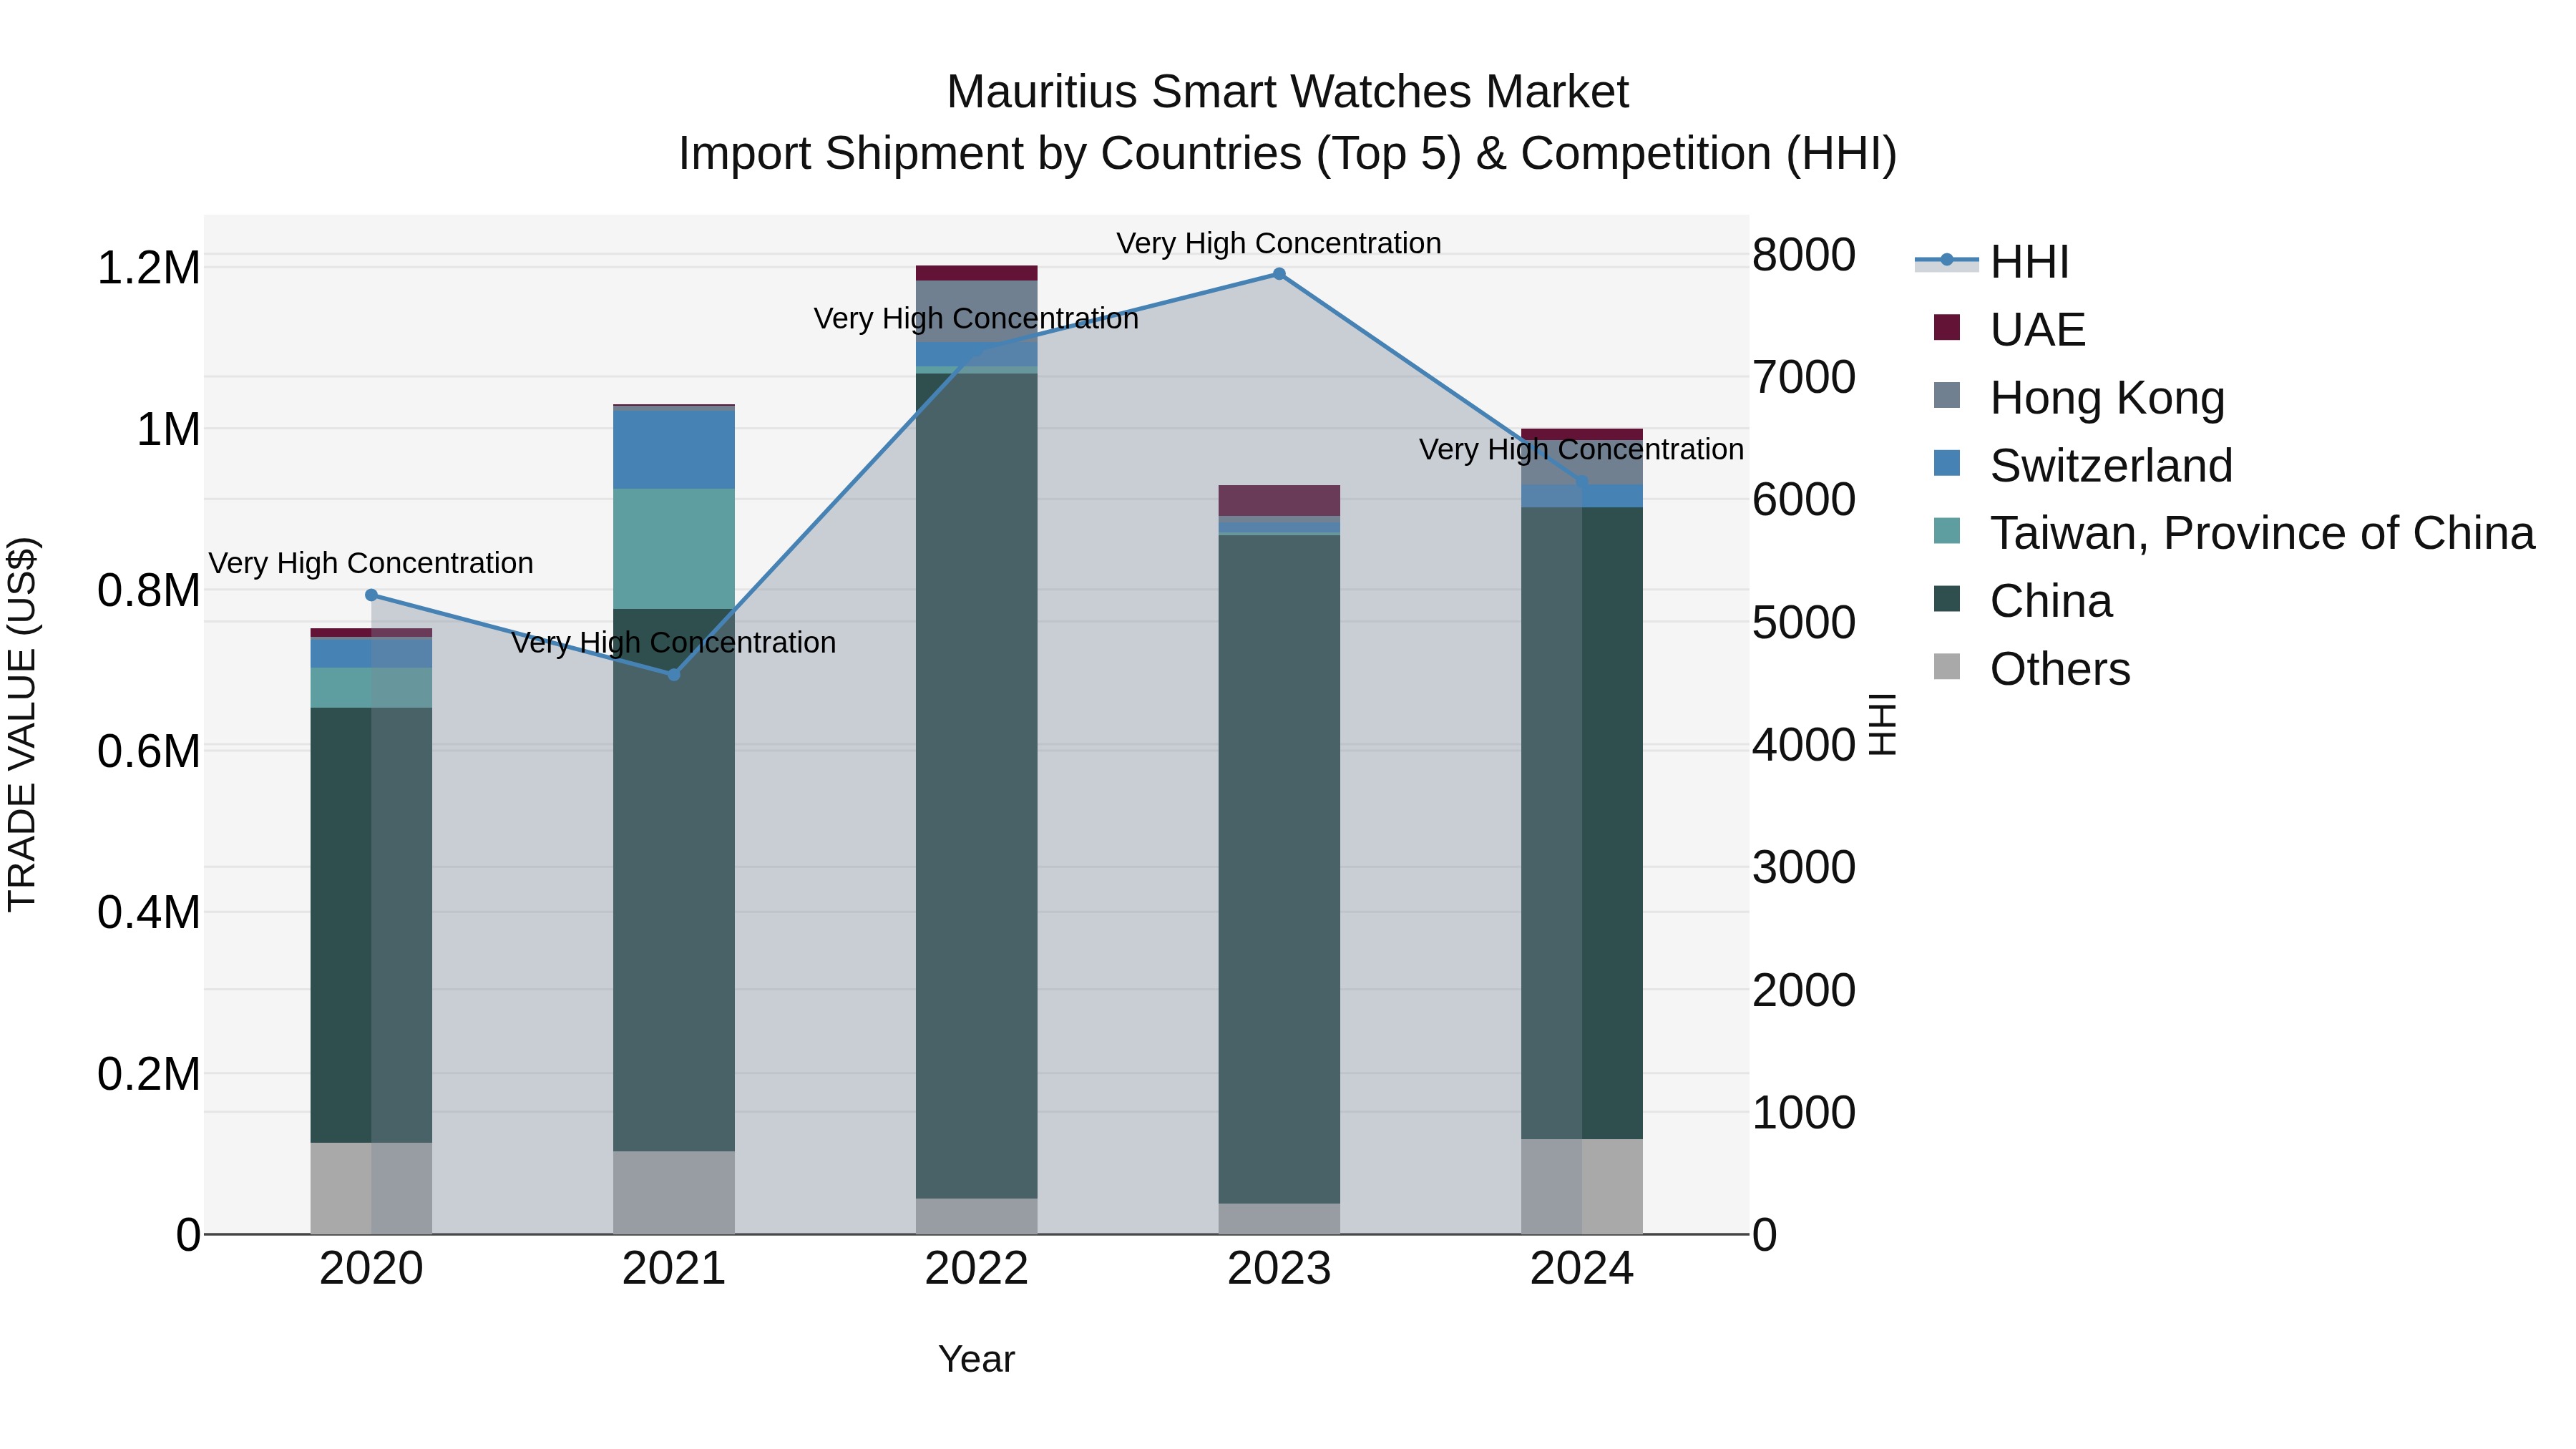Select the China bar segment for 2022

tap(977, 786)
